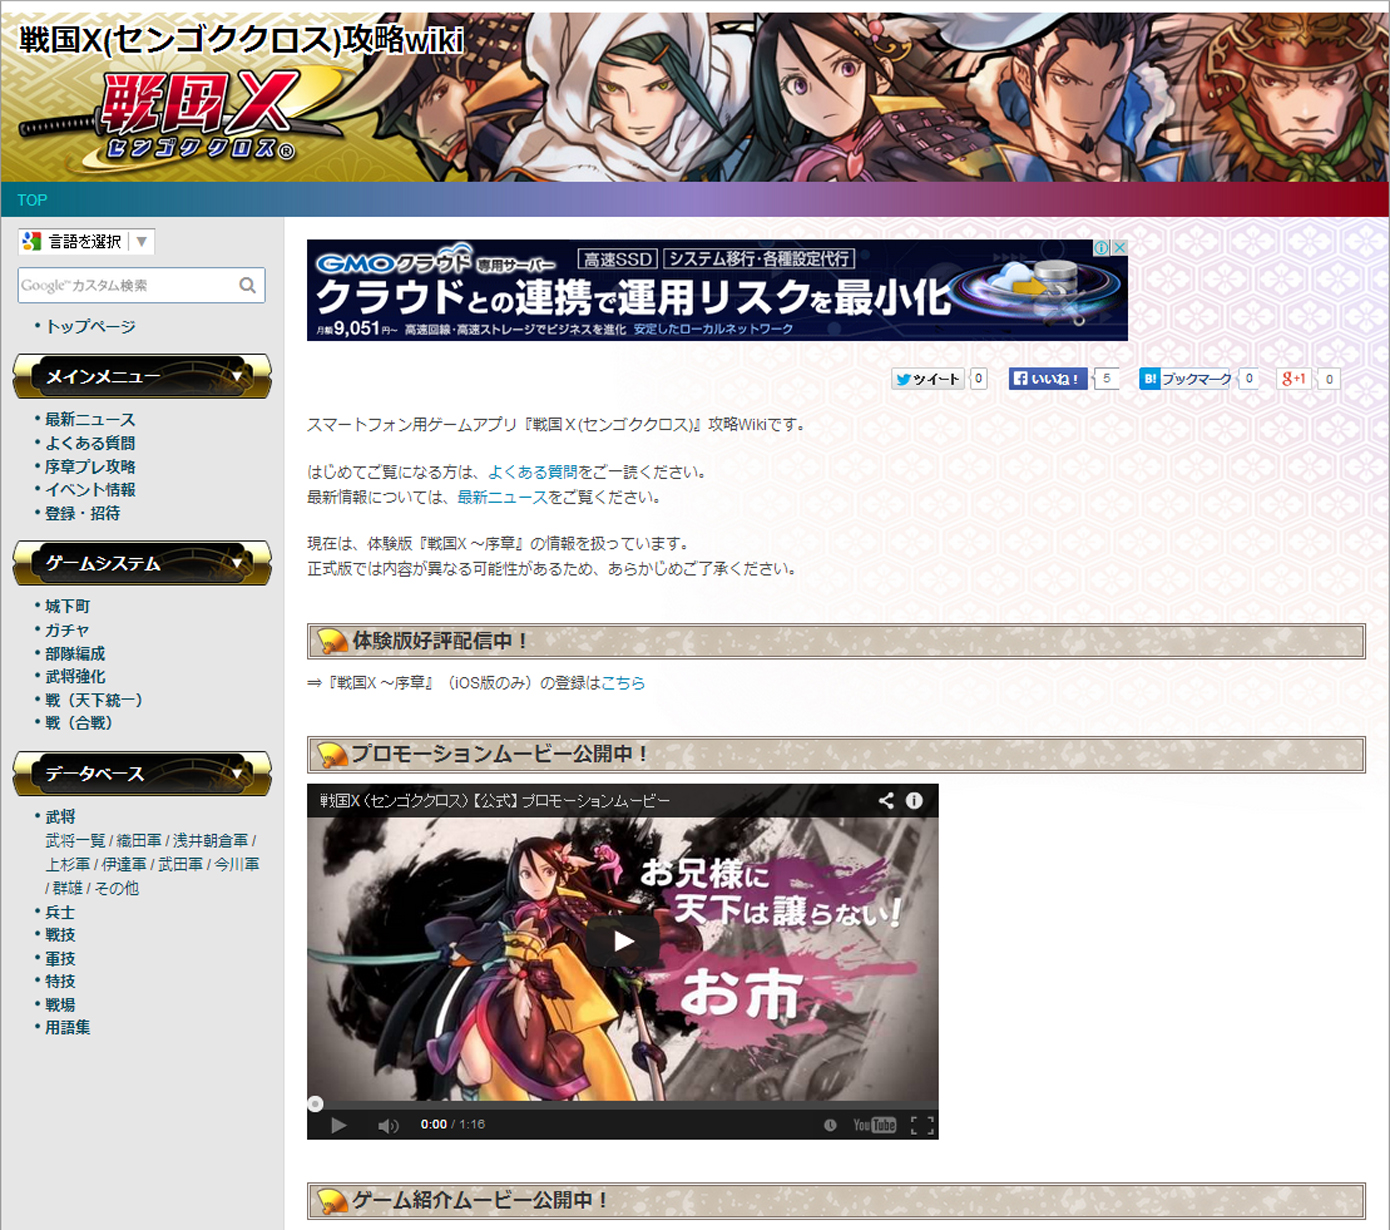Collapse the メインメニュー sidebar section
Image resolution: width=1390 pixels, height=1230 pixels.
point(142,376)
